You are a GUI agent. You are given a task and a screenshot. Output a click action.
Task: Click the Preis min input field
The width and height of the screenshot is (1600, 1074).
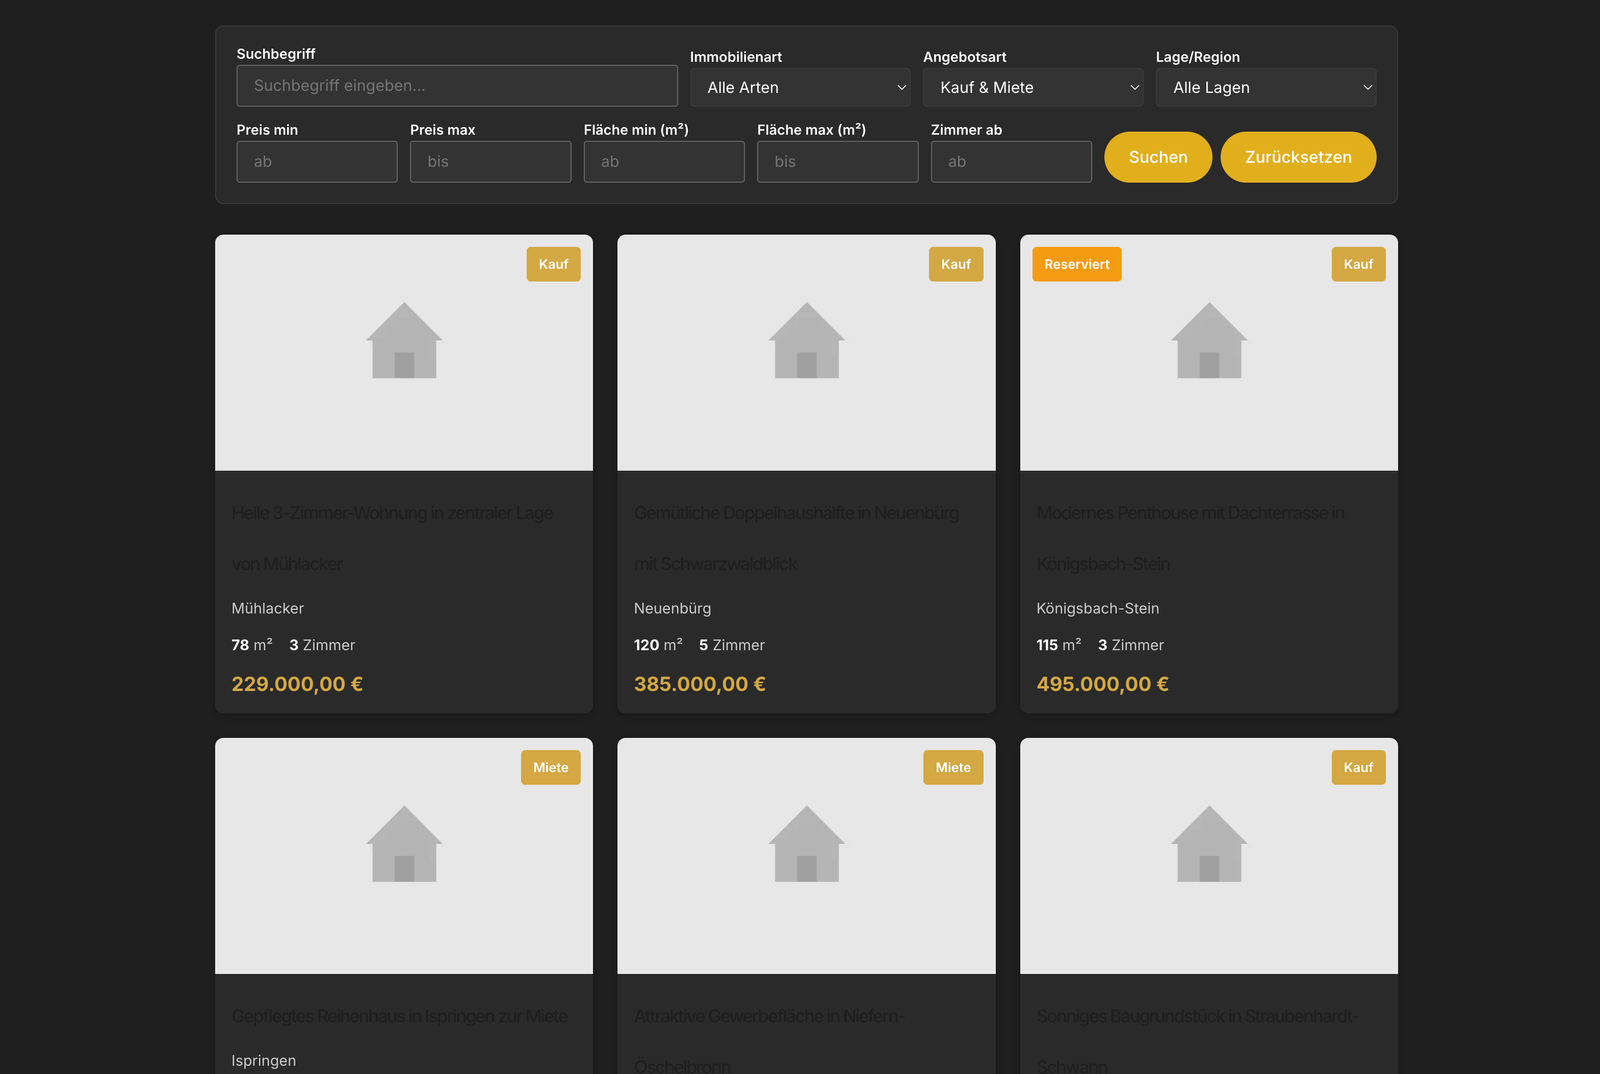point(317,162)
